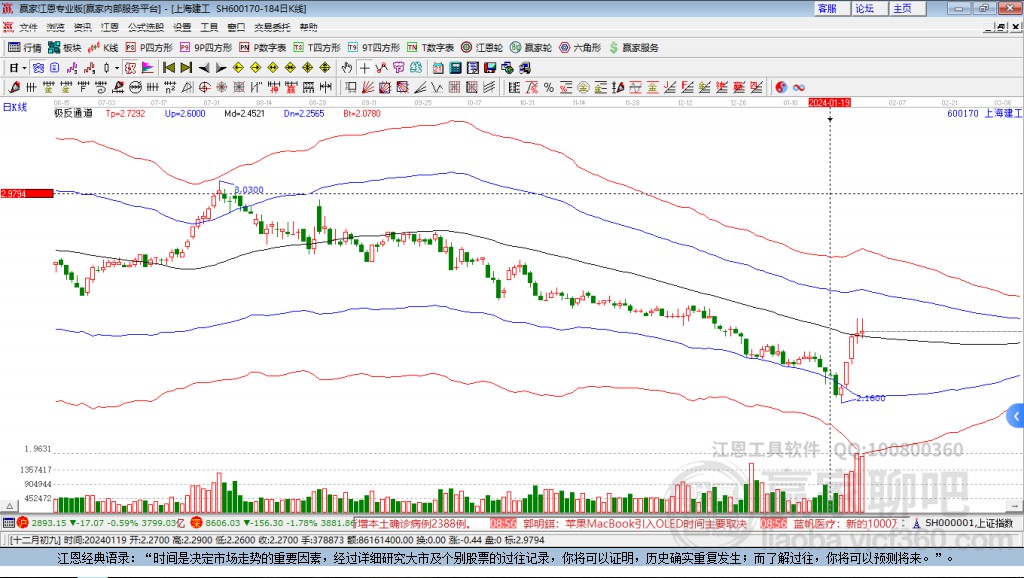Expand the period 日 dropdown arrow
Screen dimensions: 1024x578
24,67
